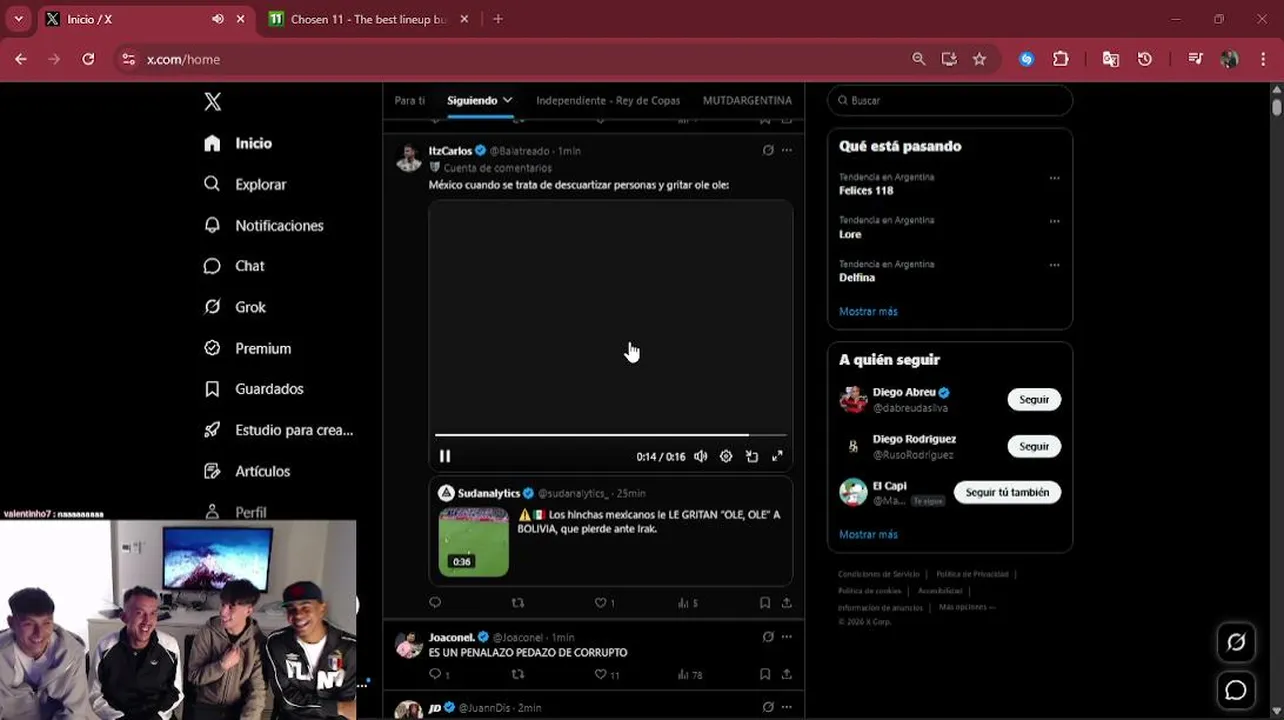Follow Diego Abreu
This screenshot has width=1284, height=720.
(1034, 399)
